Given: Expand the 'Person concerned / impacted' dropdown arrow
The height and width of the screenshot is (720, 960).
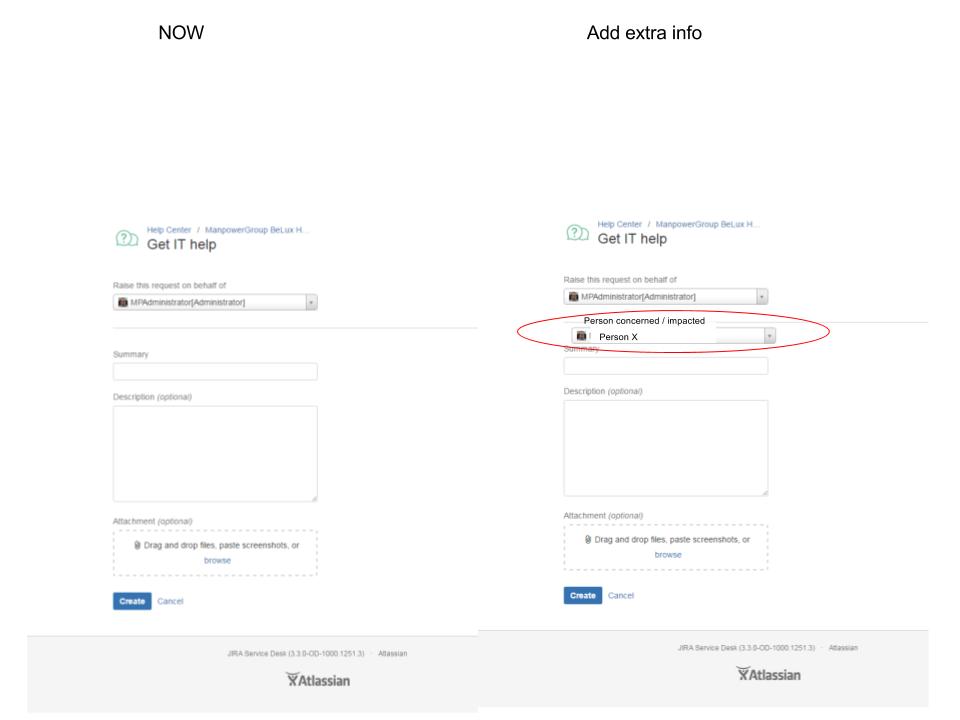Looking at the screenshot, I should point(770,336).
